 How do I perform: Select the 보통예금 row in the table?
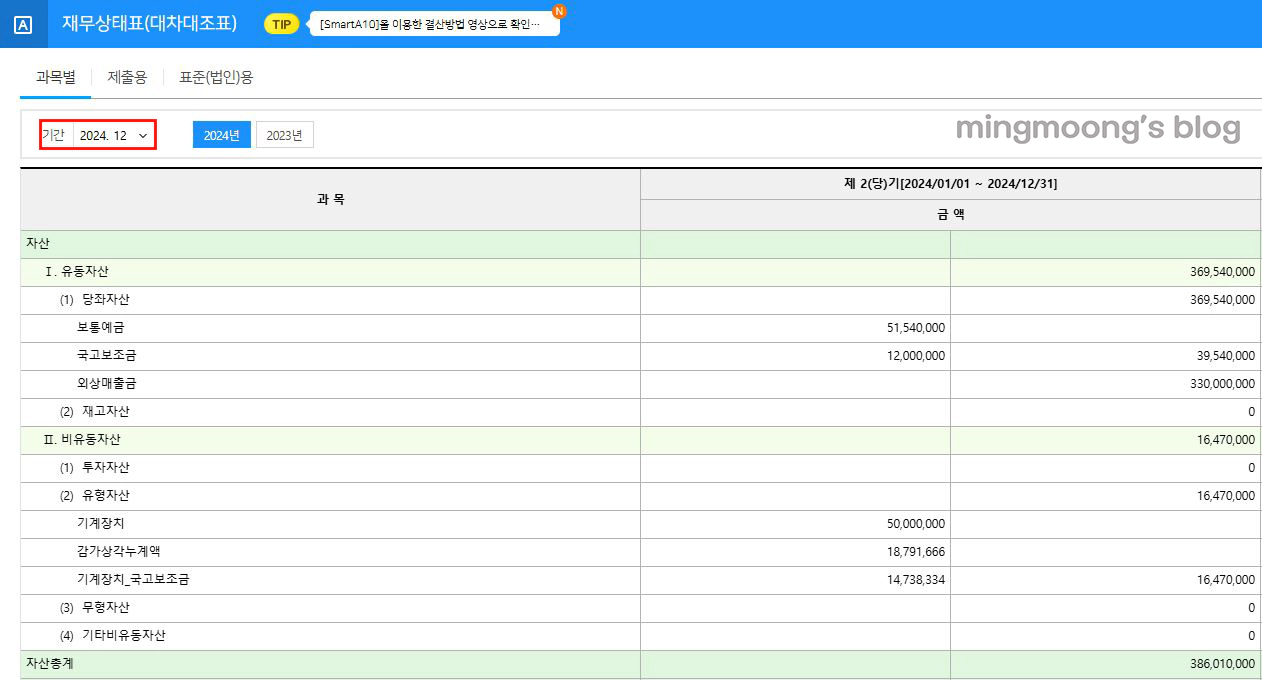(330, 327)
